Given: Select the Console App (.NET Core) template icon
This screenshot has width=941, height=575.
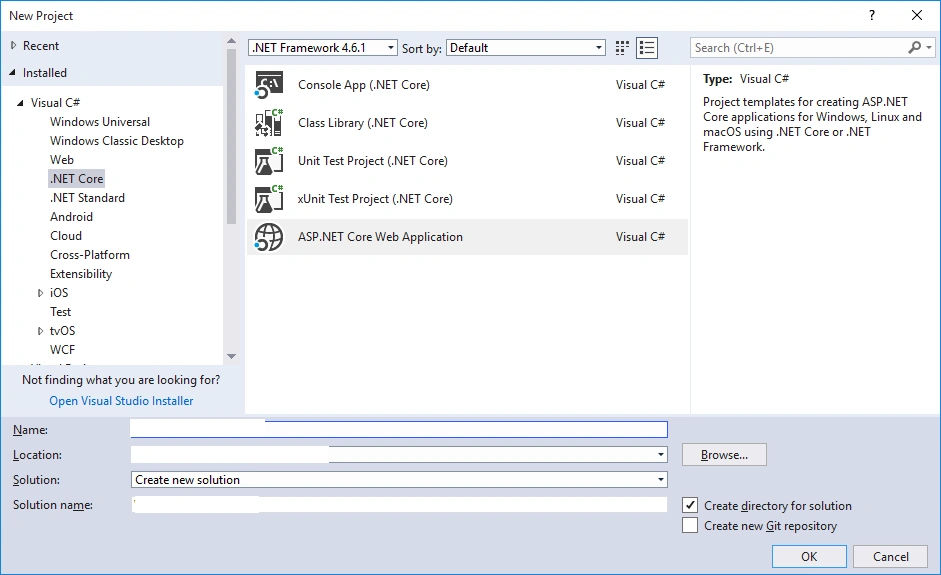Looking at the screenshot, I should (268, 85).
